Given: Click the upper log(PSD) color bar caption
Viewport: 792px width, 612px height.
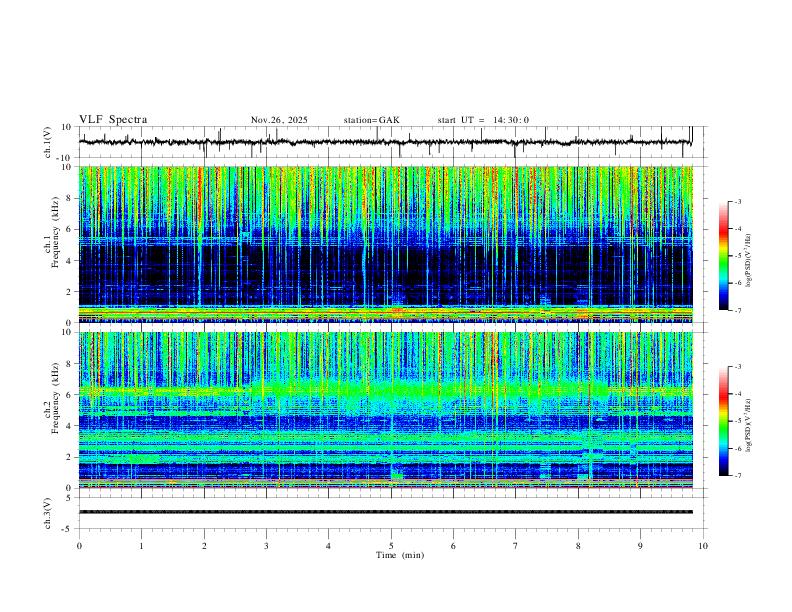Looking at the screenshot, I should click(x=748, y=261).
